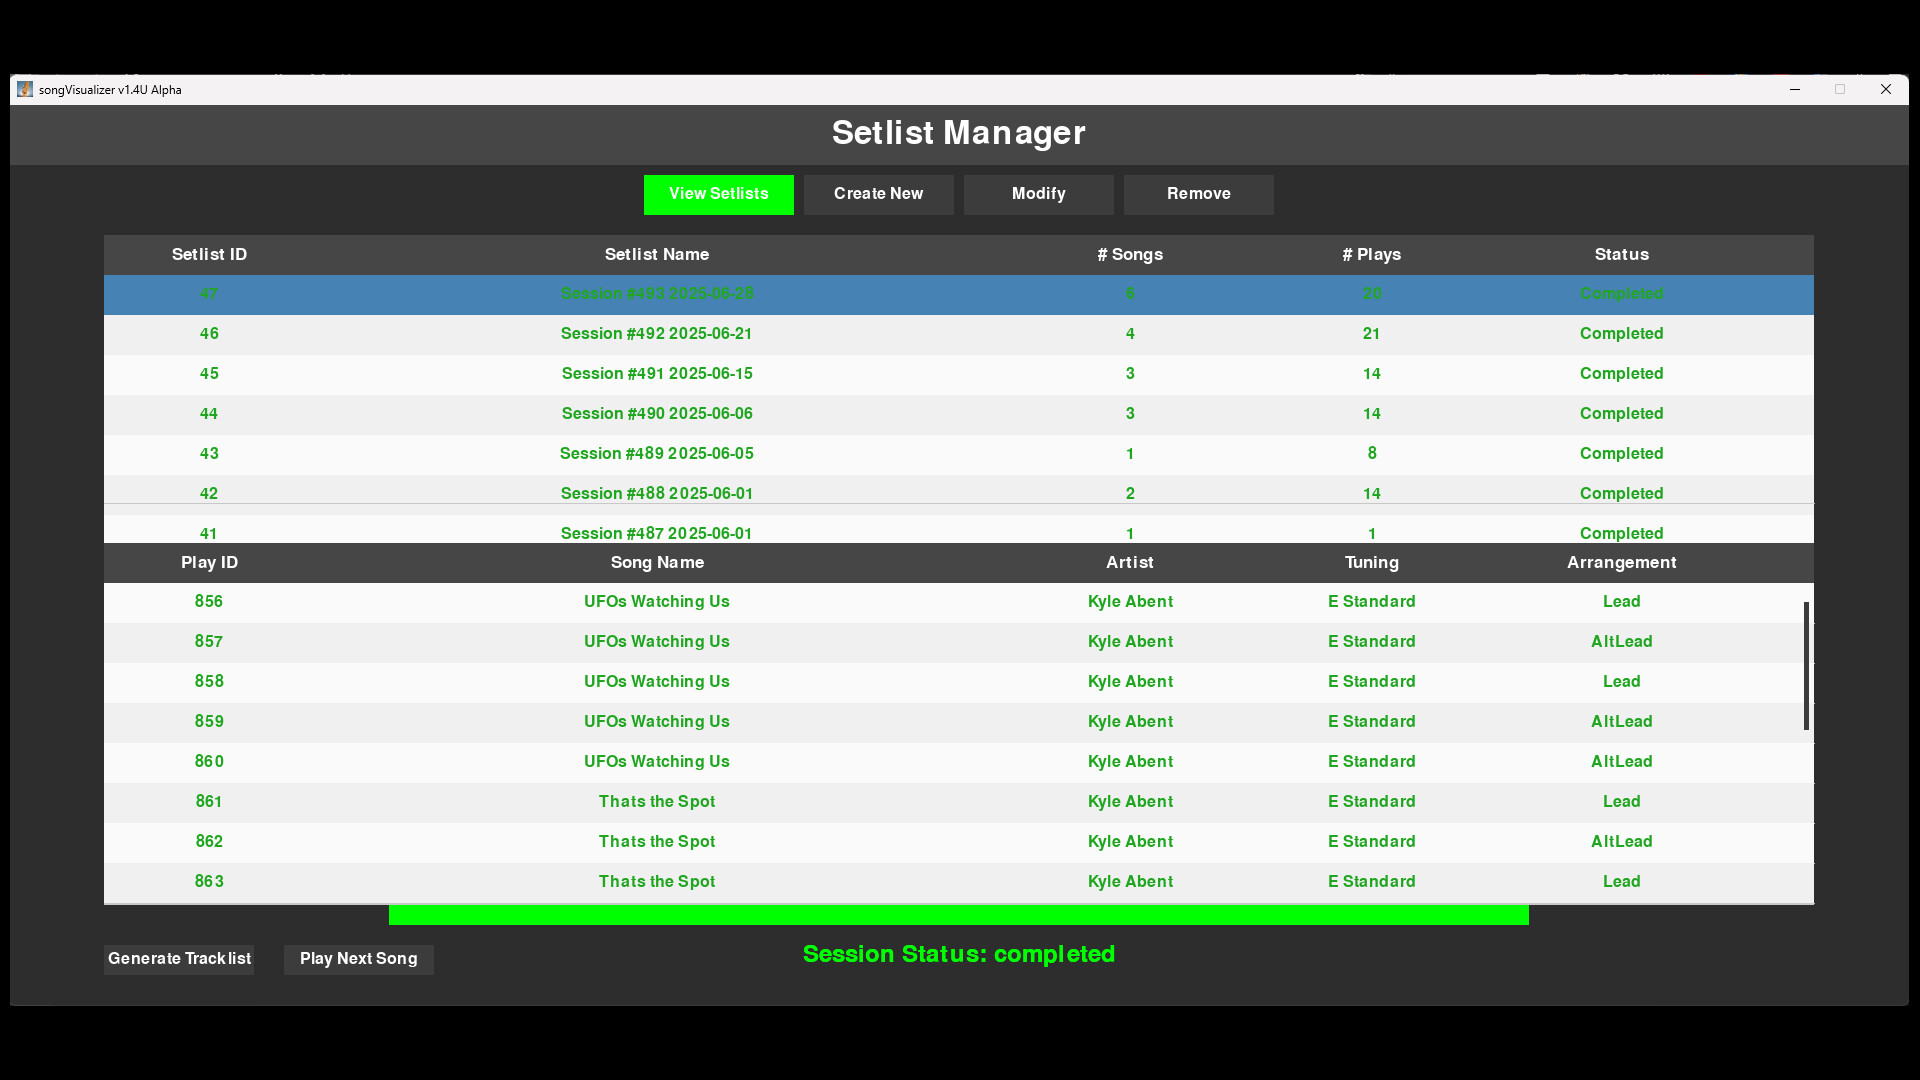Select the Modify option

(x=1038, y=194)
